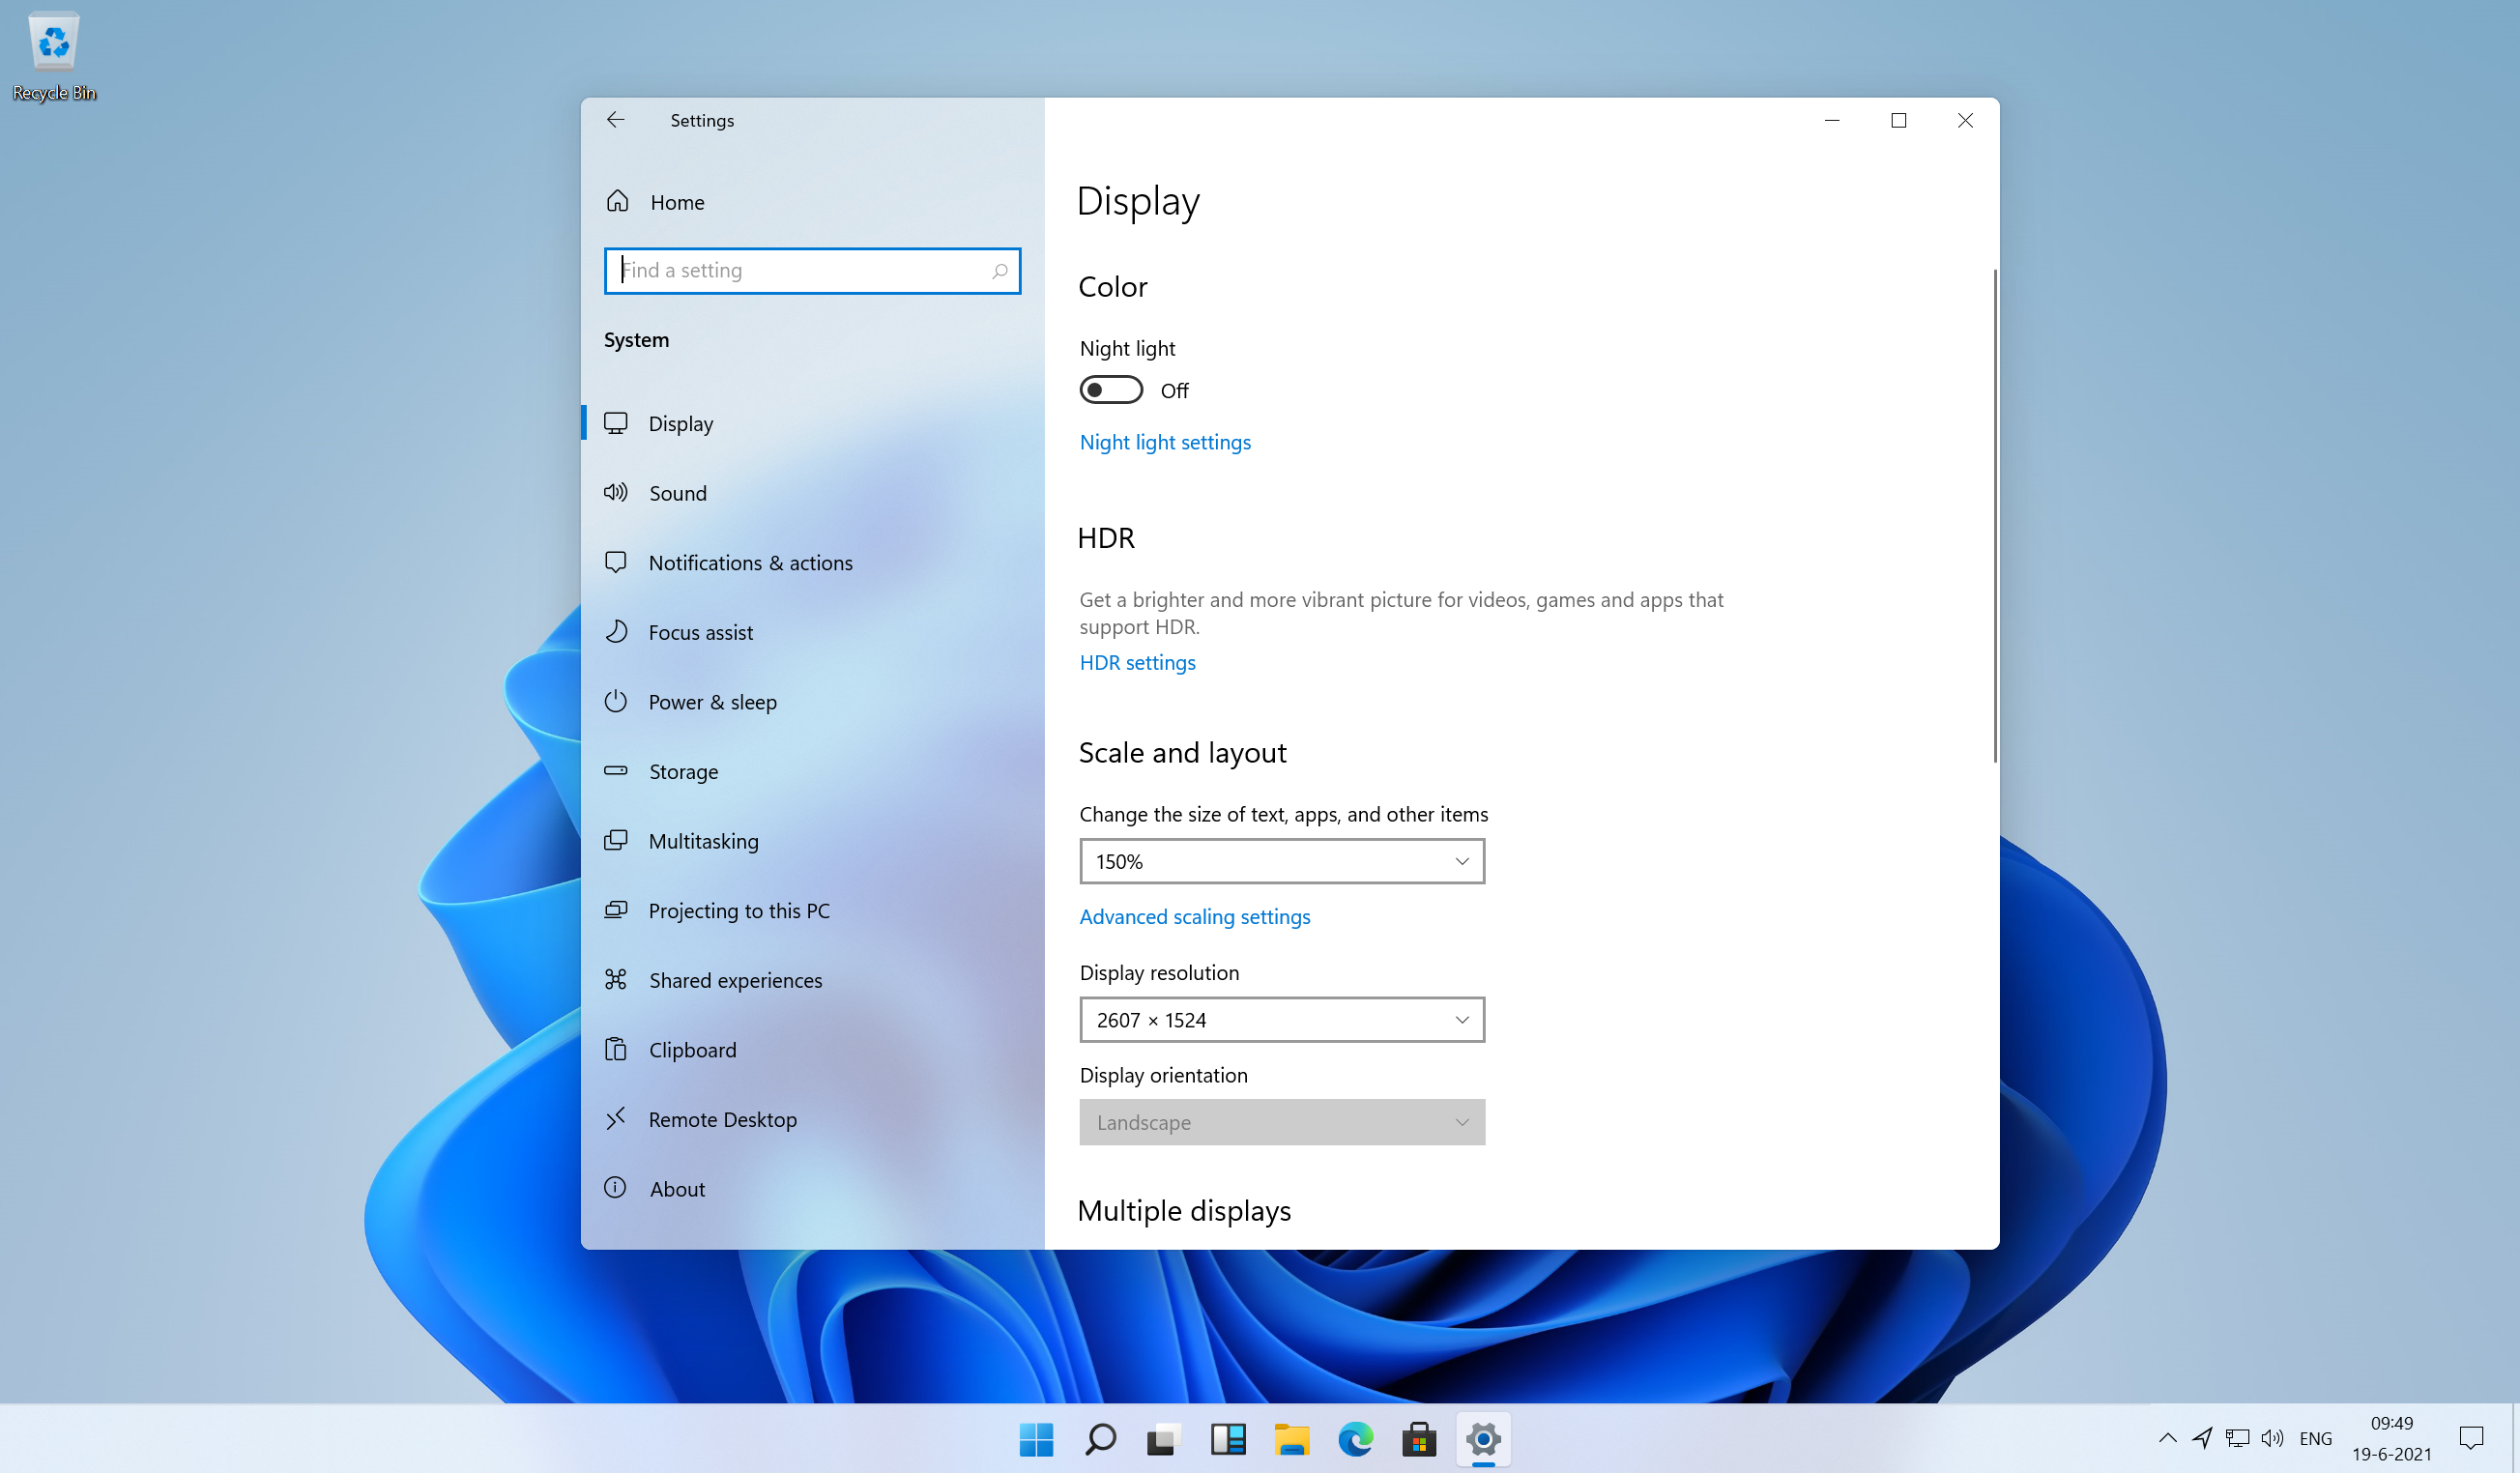The width and height of the screenshot is (2520, 1473).
Task: Open Storage settings
Action: coord(682,769)
